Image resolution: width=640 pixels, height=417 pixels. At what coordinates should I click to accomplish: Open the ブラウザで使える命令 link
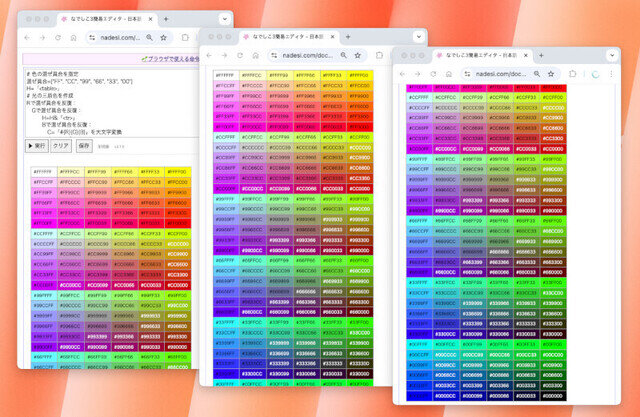pyautogui.click(x=171, y=59)
